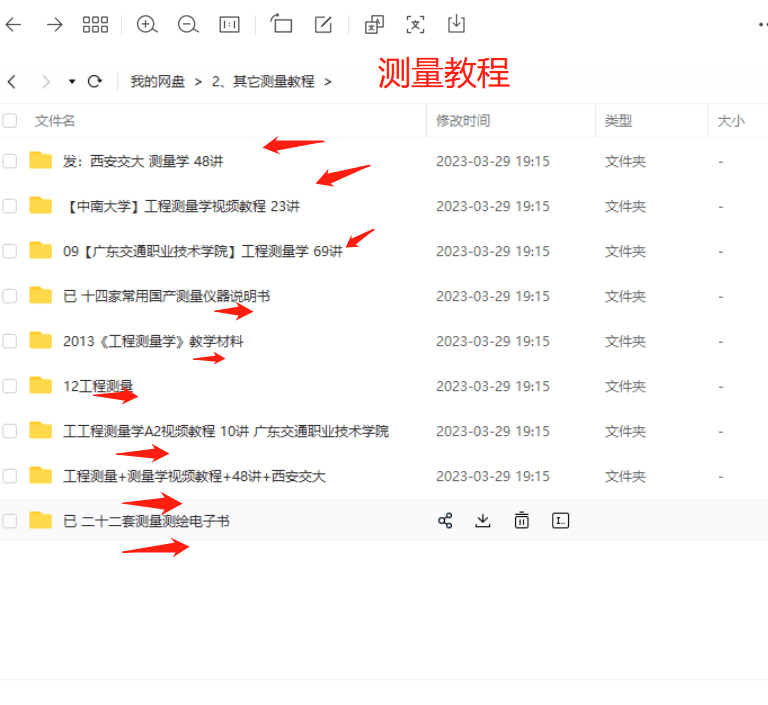Share the 二十二套测量测绘电子书 folder

(x=445, y=521)
